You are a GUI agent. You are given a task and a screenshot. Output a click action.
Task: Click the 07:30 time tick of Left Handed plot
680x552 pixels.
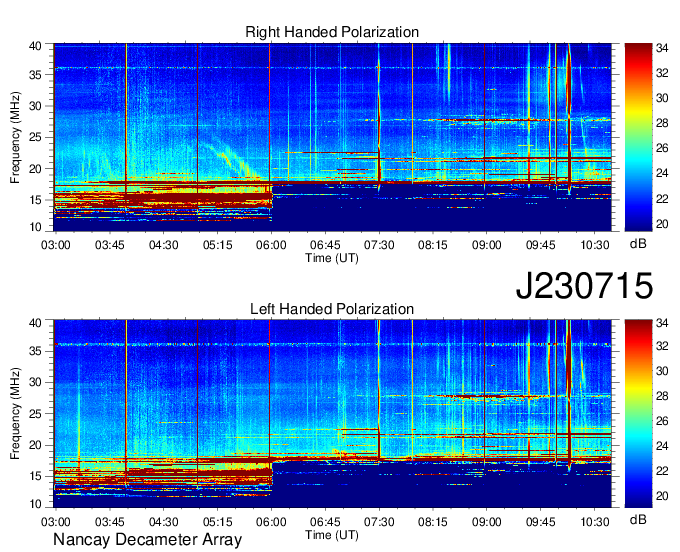click(379, 522)
